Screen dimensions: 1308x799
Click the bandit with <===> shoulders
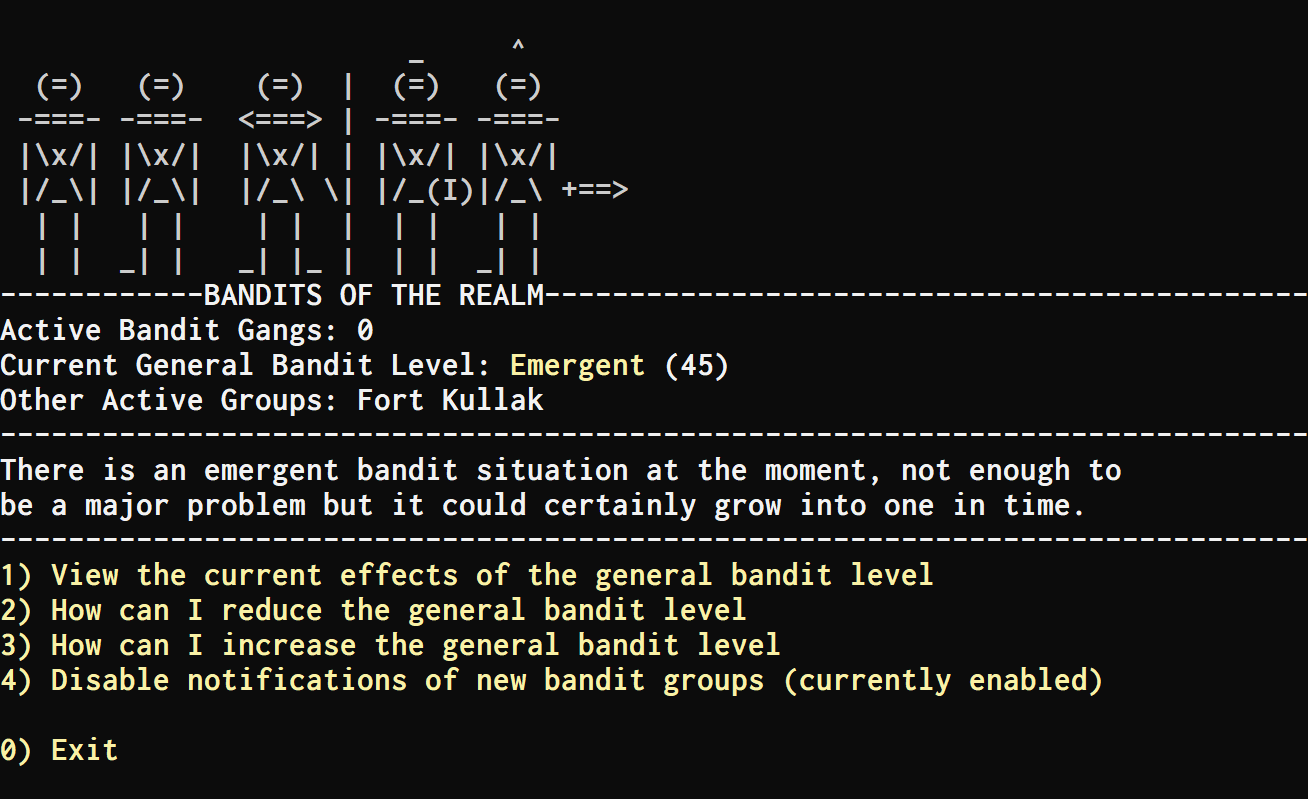point(280,174)
